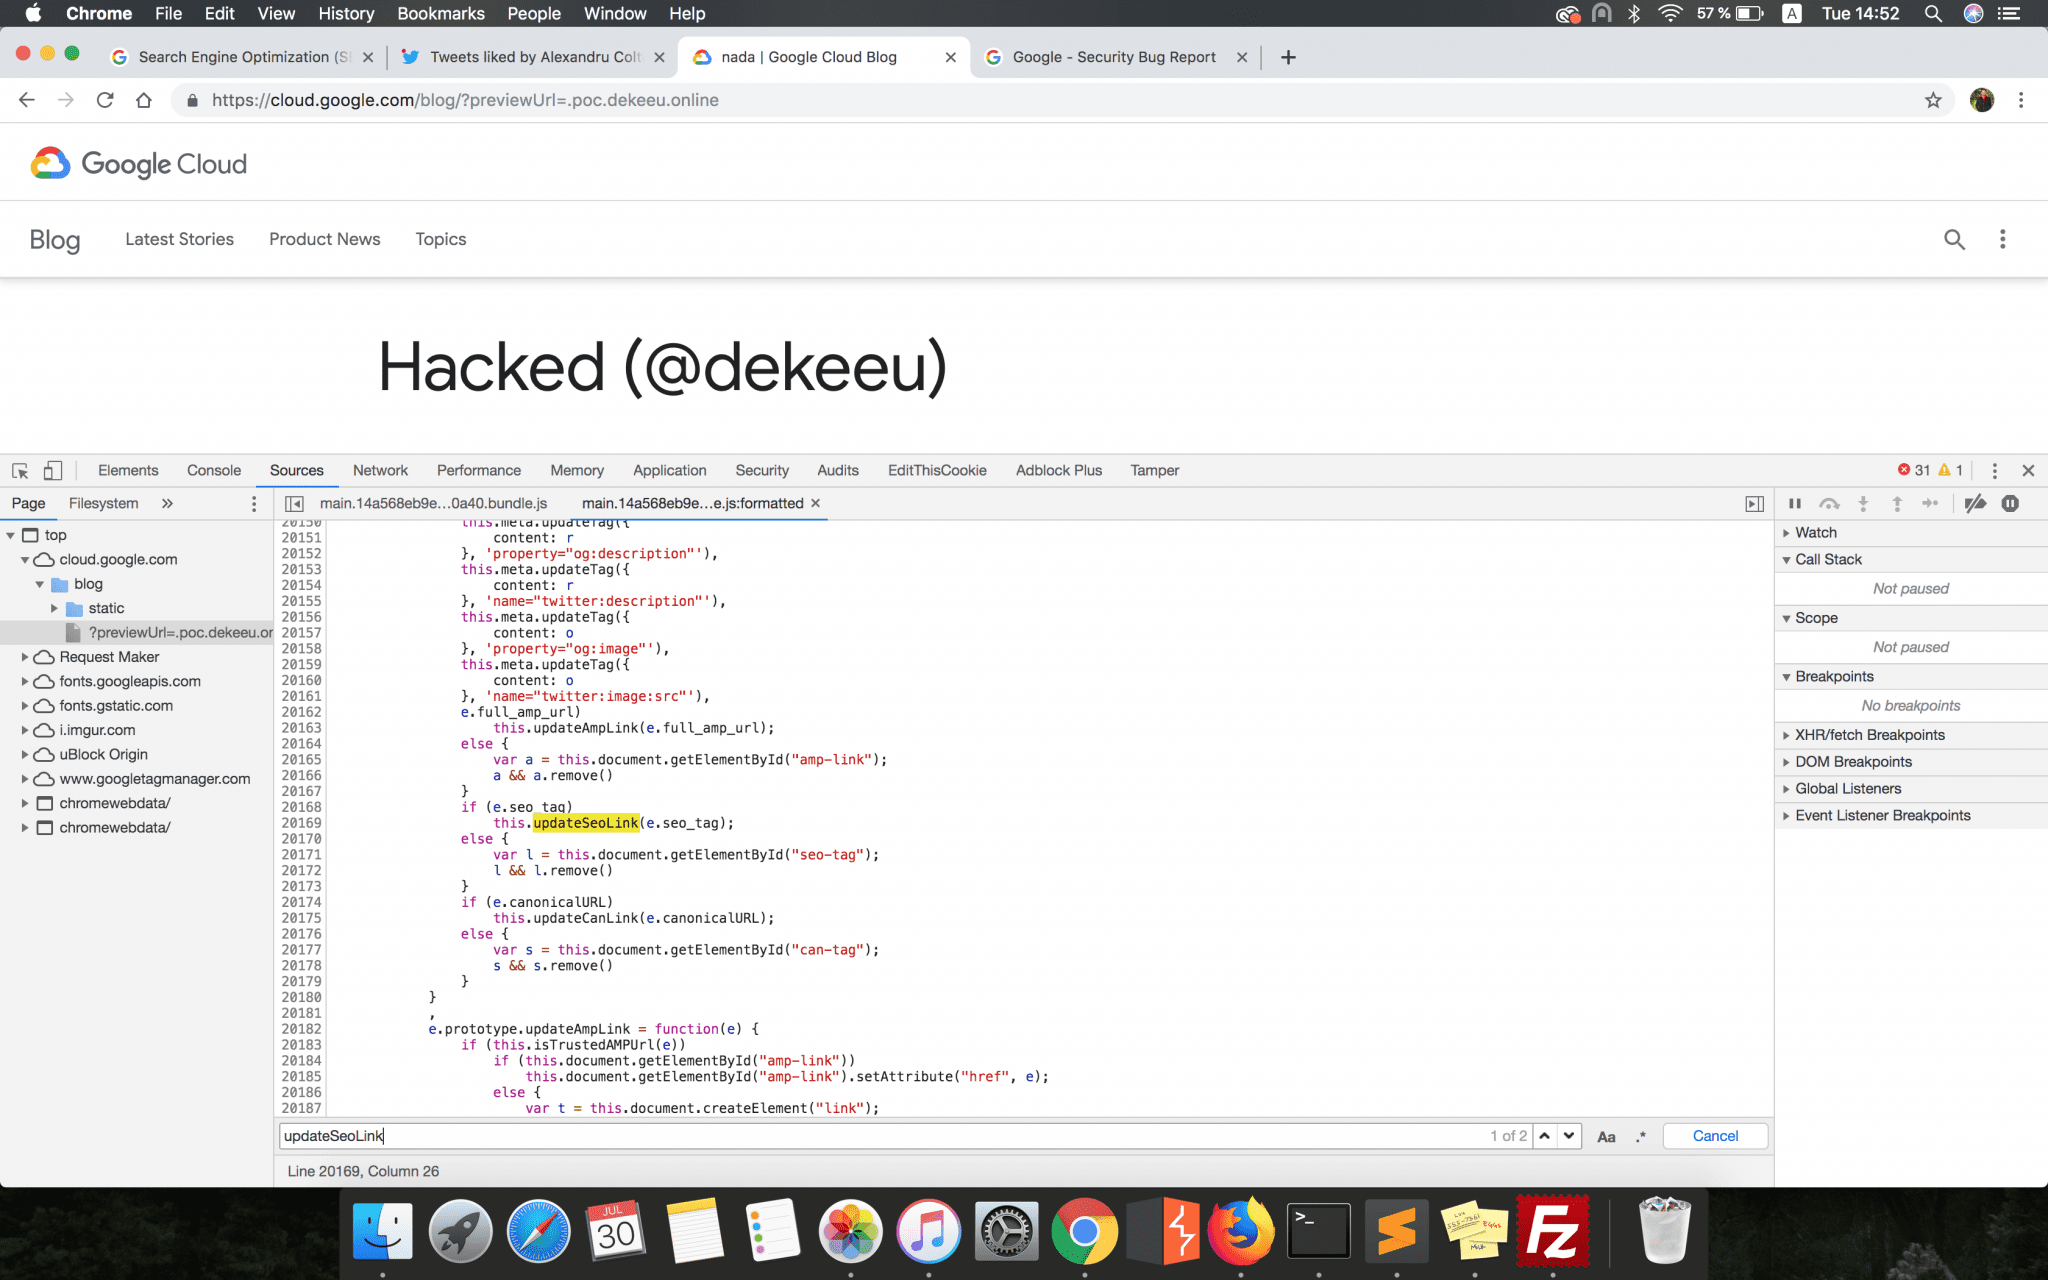The height and width of the screenshot is (1280, 2048).
Task: Open the History menu in menu bar
Action: (x=346, y=13)
